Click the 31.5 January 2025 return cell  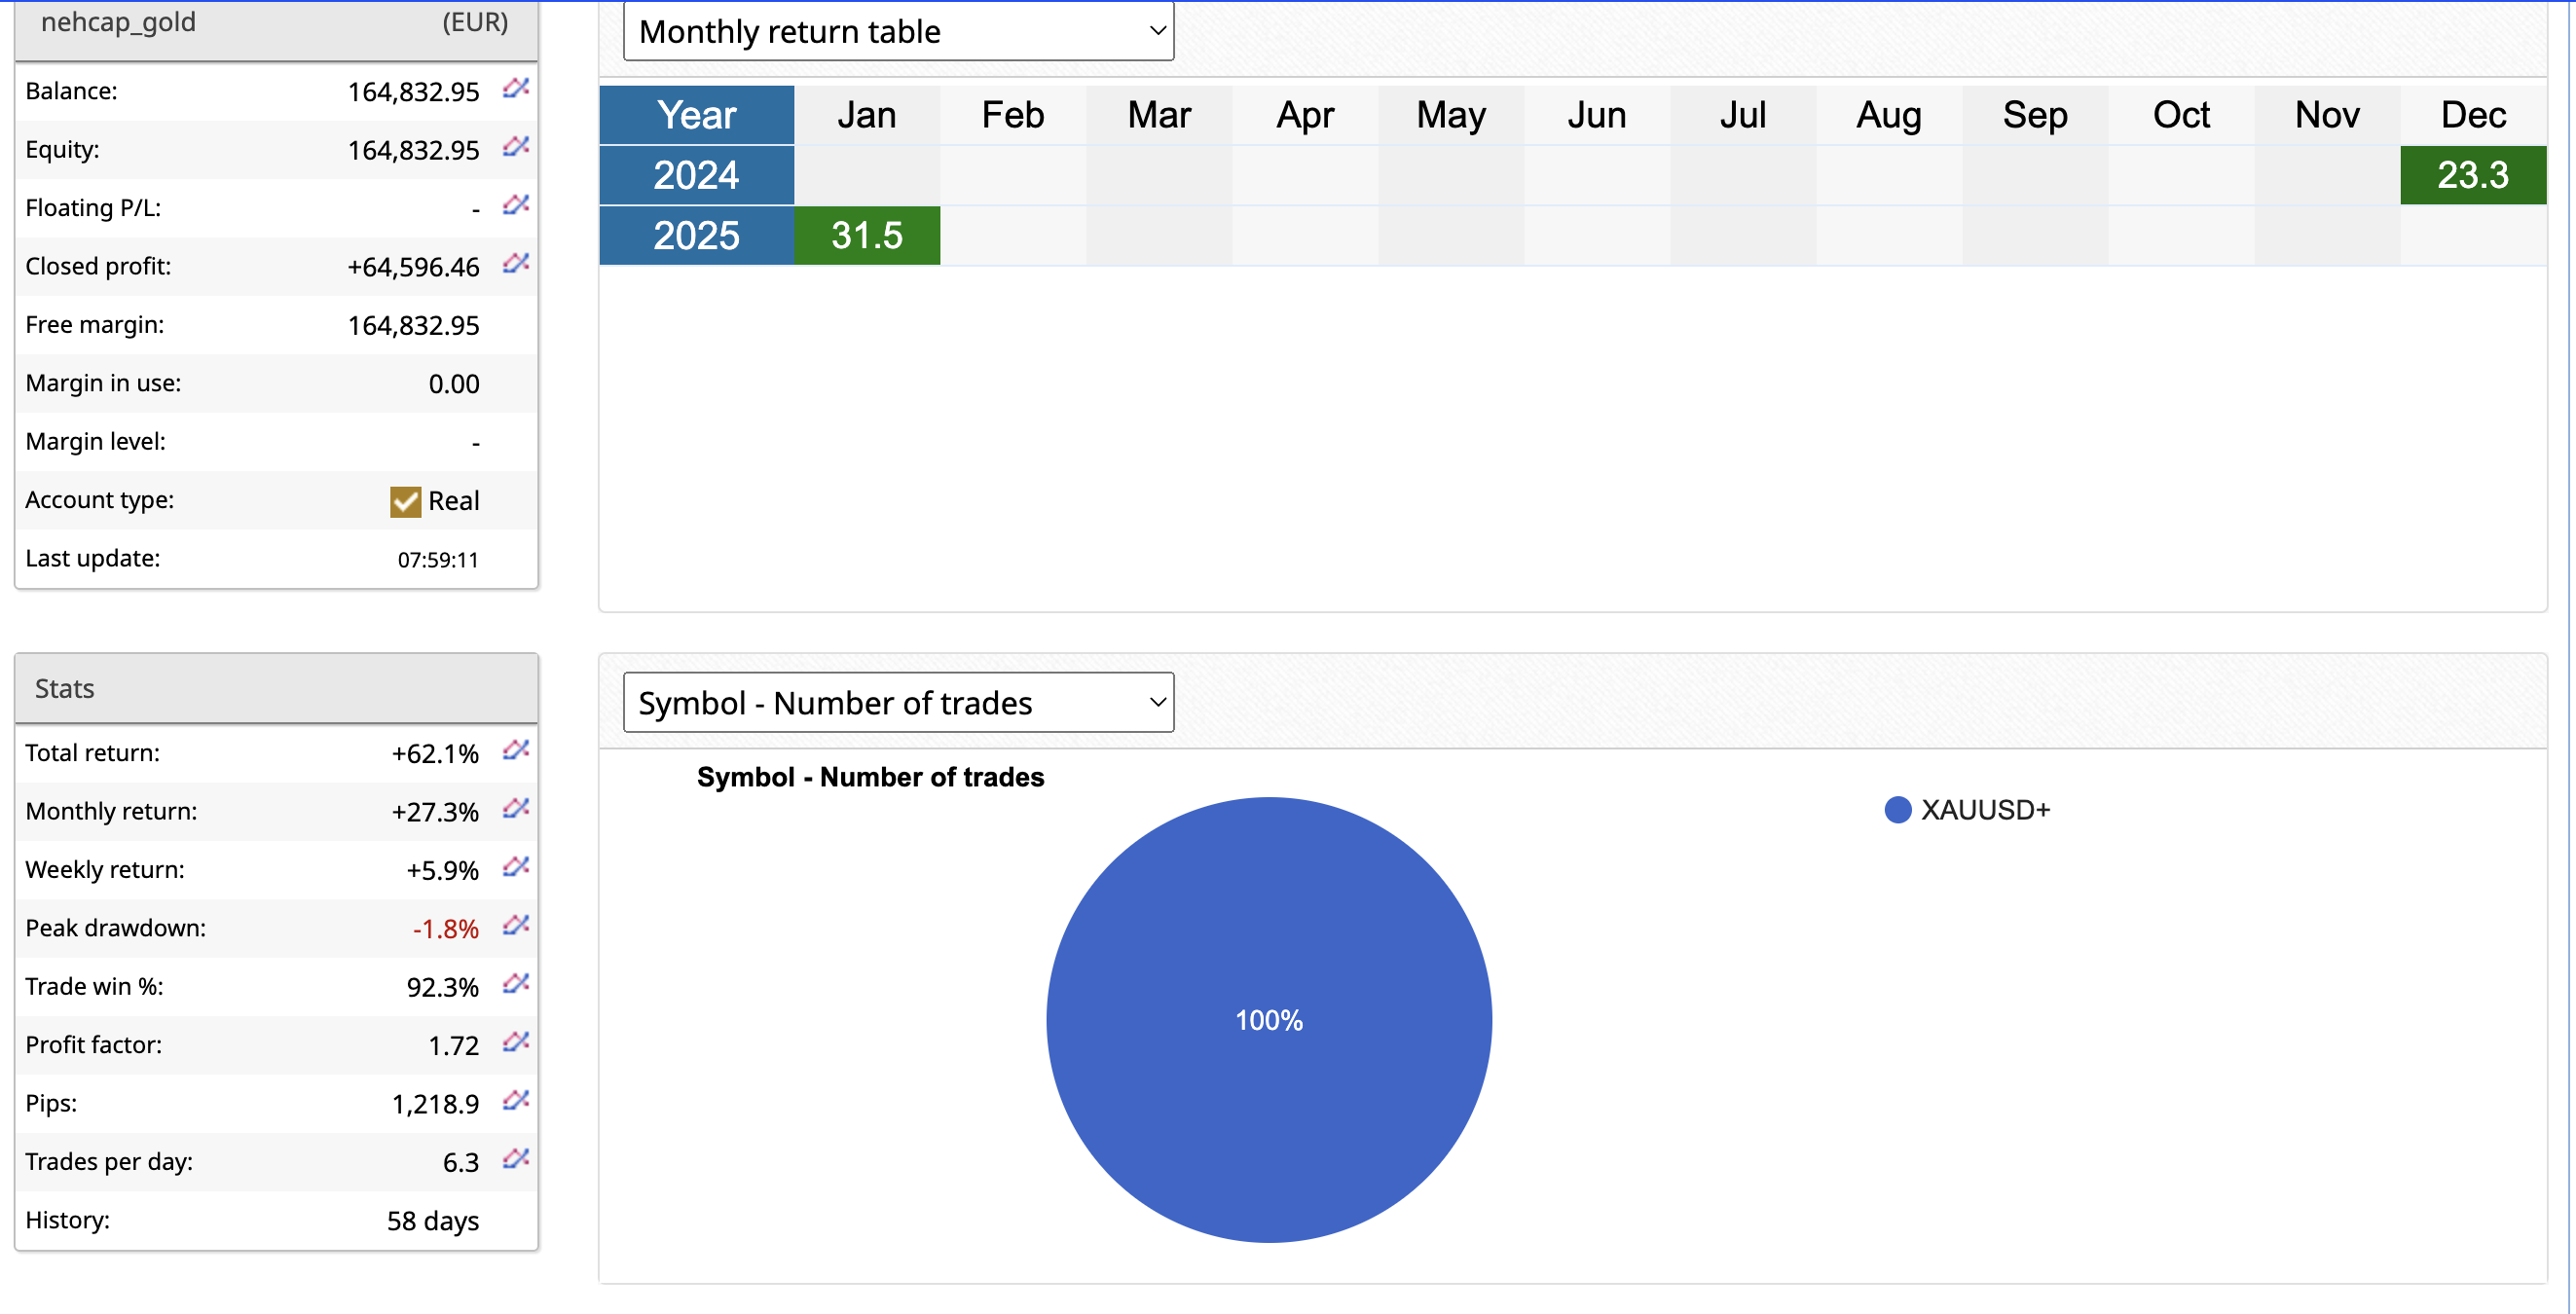point(866,236)
